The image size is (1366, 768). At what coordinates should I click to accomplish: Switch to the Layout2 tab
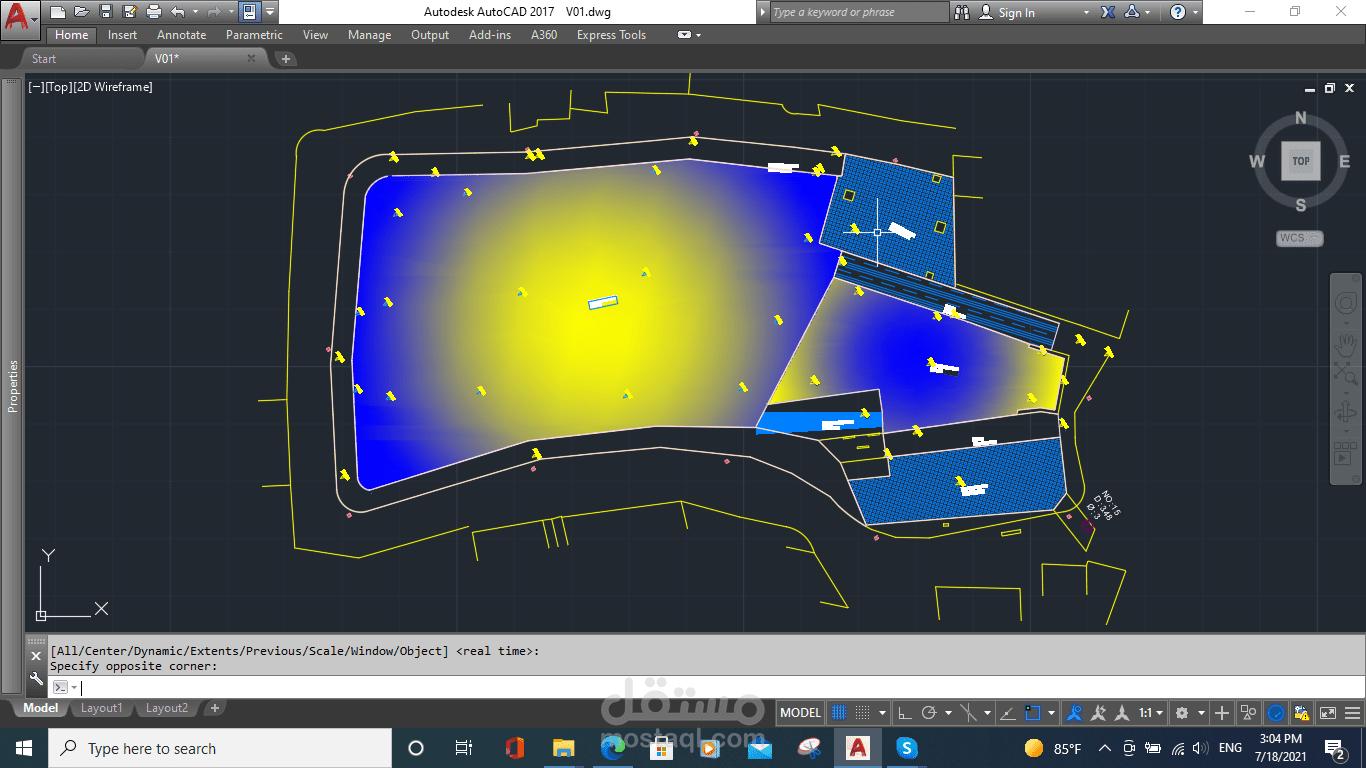pyautogui.click(x=166, y=708)
